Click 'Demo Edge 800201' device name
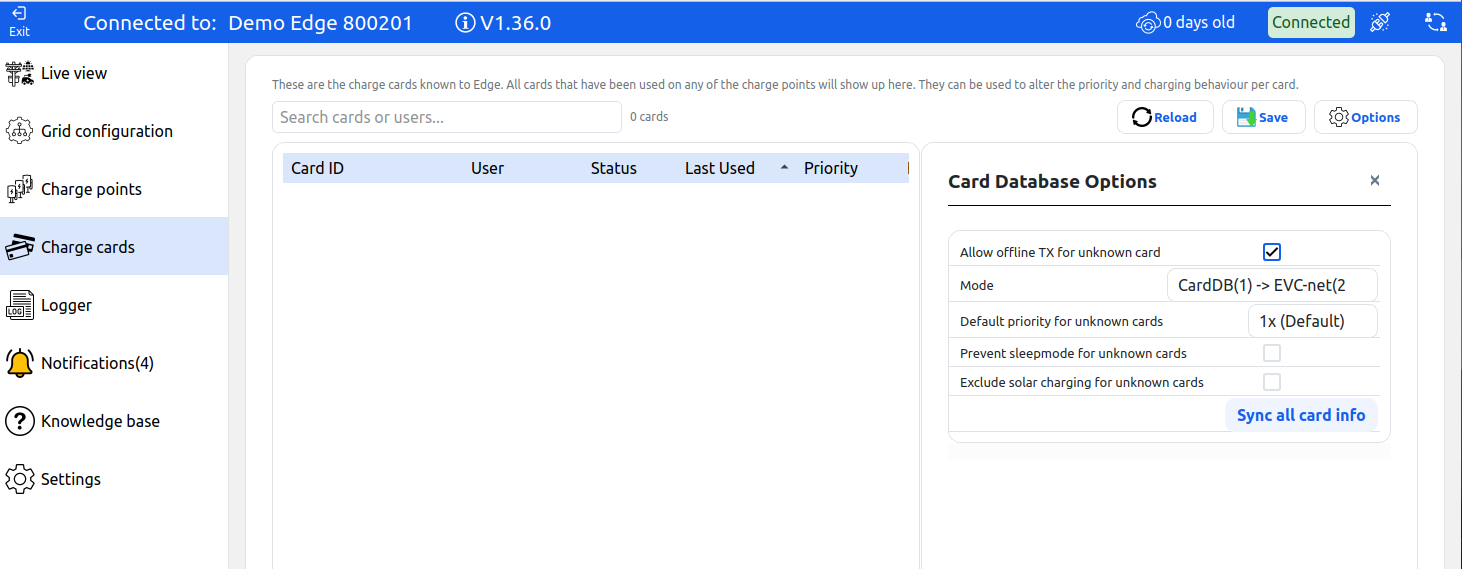The image size is (1462, 569). point(320,23)
